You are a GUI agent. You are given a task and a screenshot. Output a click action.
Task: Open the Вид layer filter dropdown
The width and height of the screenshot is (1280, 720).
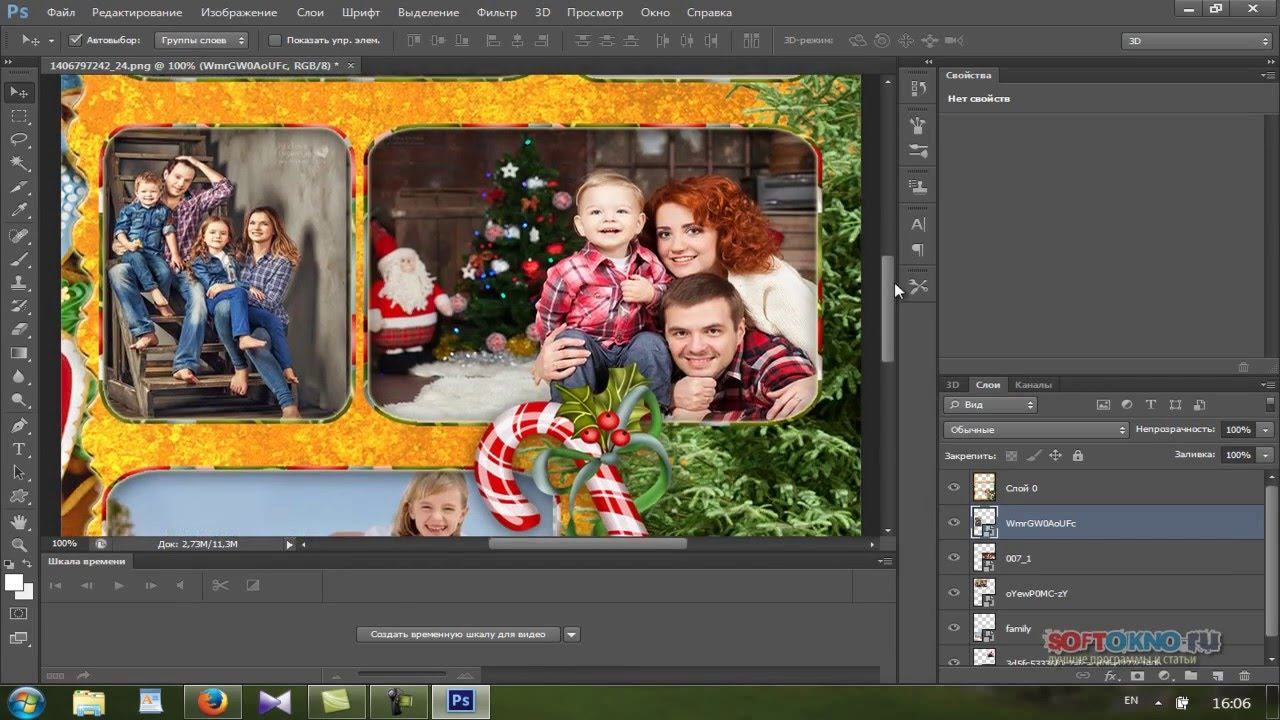pos(990,405)
